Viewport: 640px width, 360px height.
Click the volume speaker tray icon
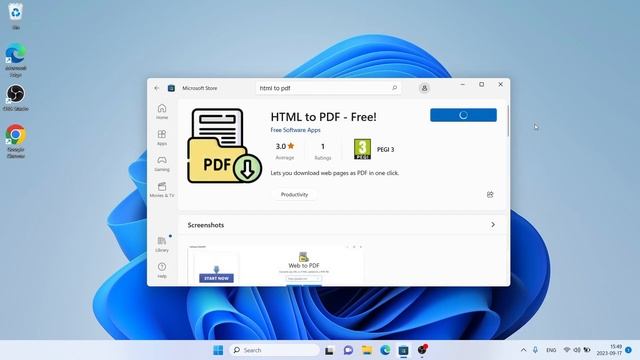tap(577, 350)
